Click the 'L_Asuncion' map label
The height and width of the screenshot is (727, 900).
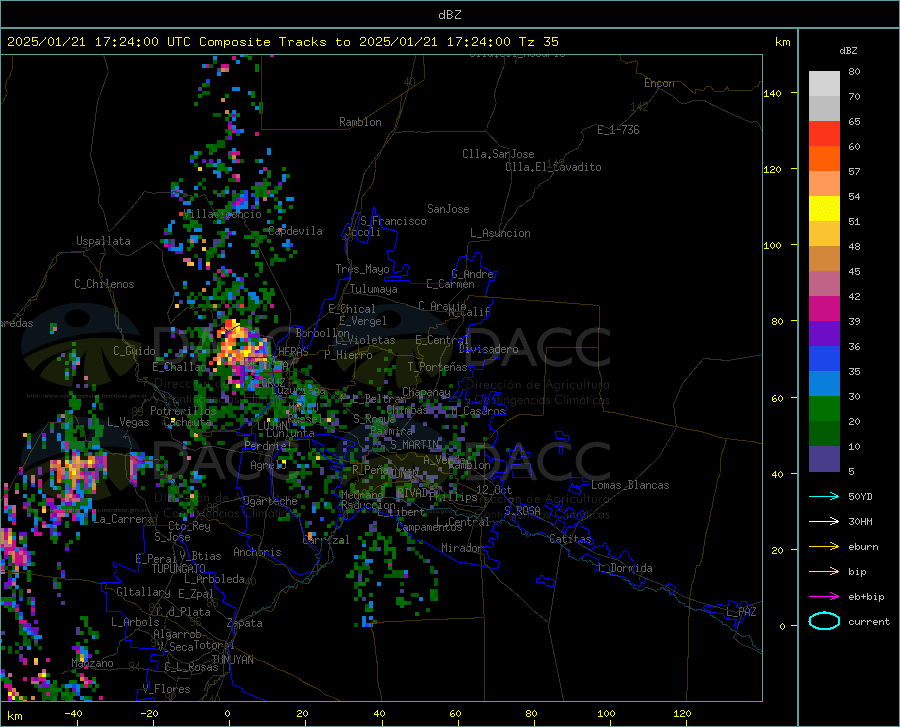tap(500, 233)
